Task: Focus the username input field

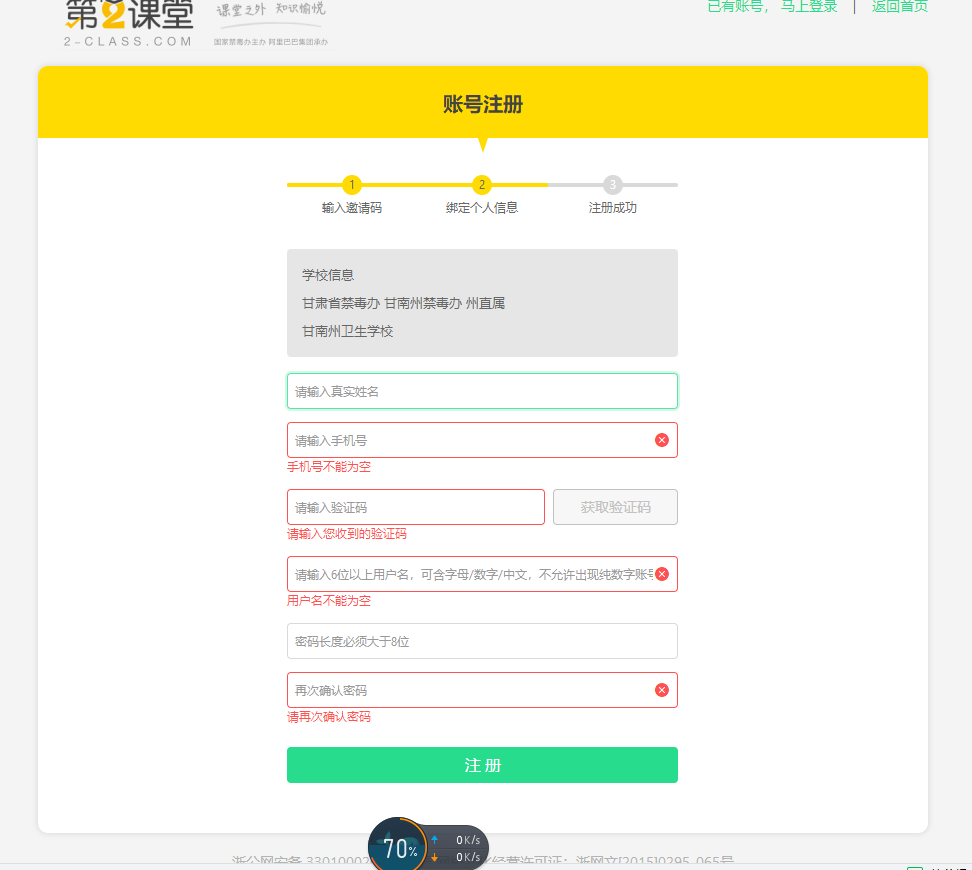Action: [x=470, y=574]
